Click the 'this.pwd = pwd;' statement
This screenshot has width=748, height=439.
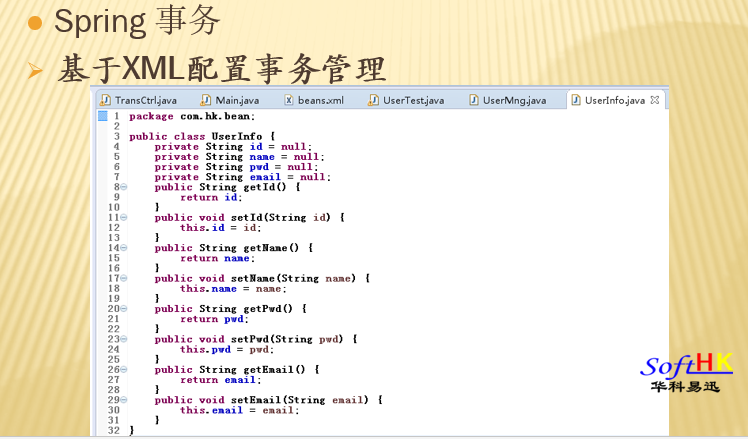227,350
